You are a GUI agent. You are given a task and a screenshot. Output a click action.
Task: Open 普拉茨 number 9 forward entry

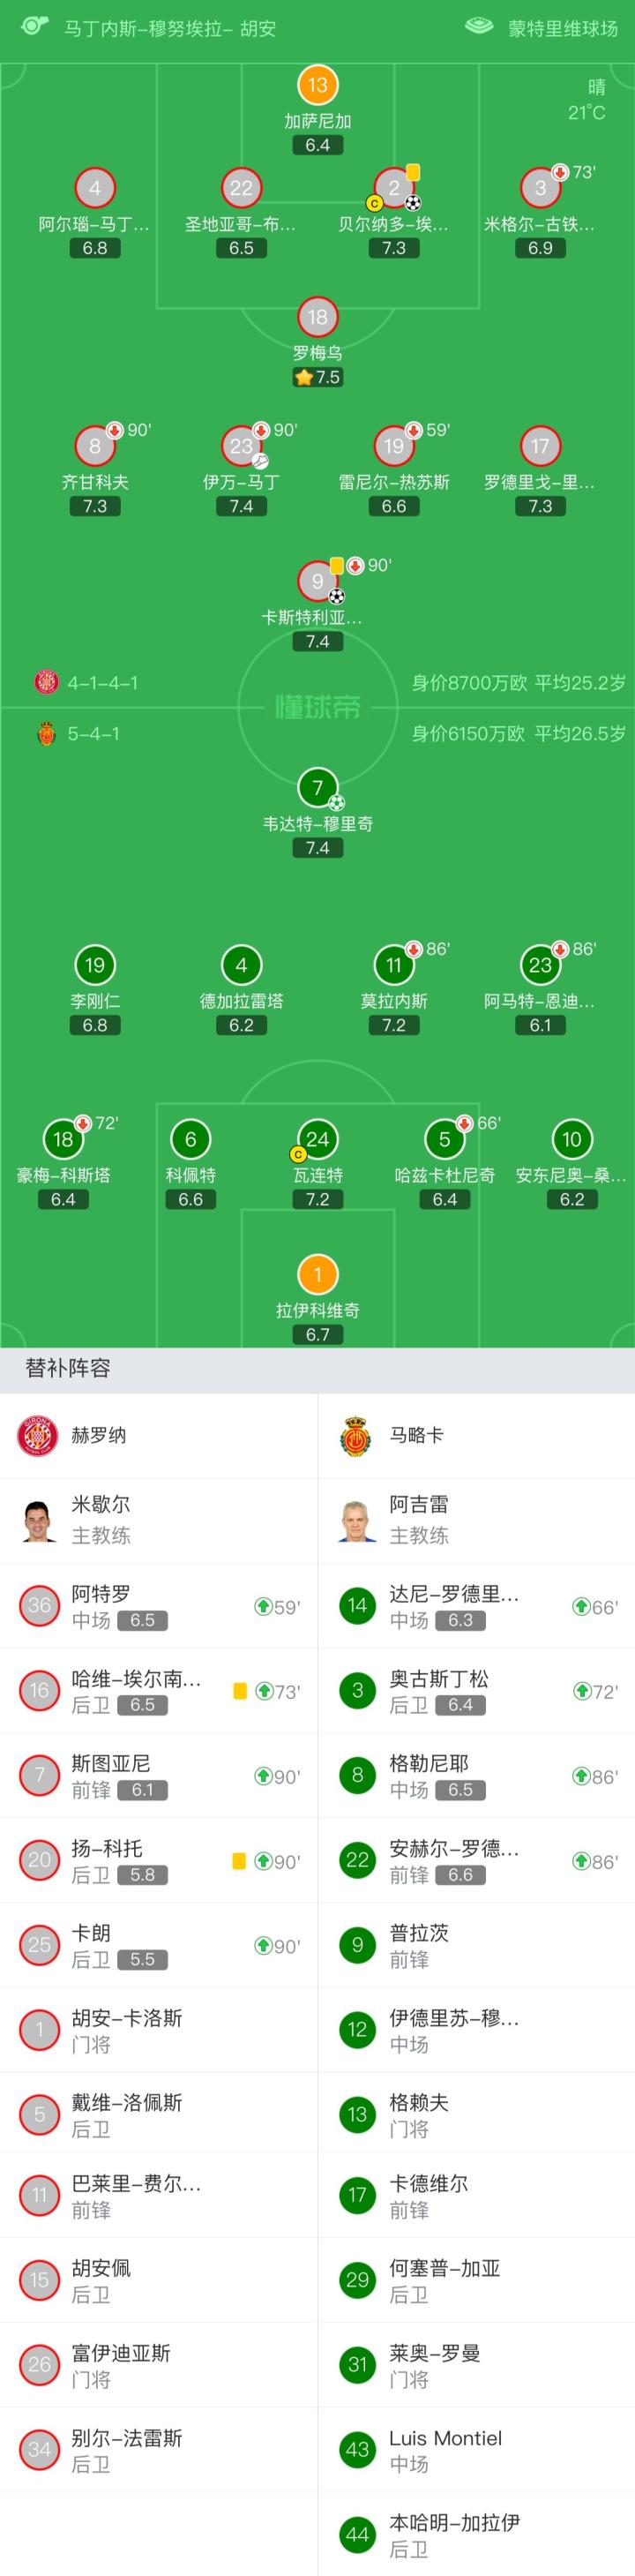point(476,1945)
